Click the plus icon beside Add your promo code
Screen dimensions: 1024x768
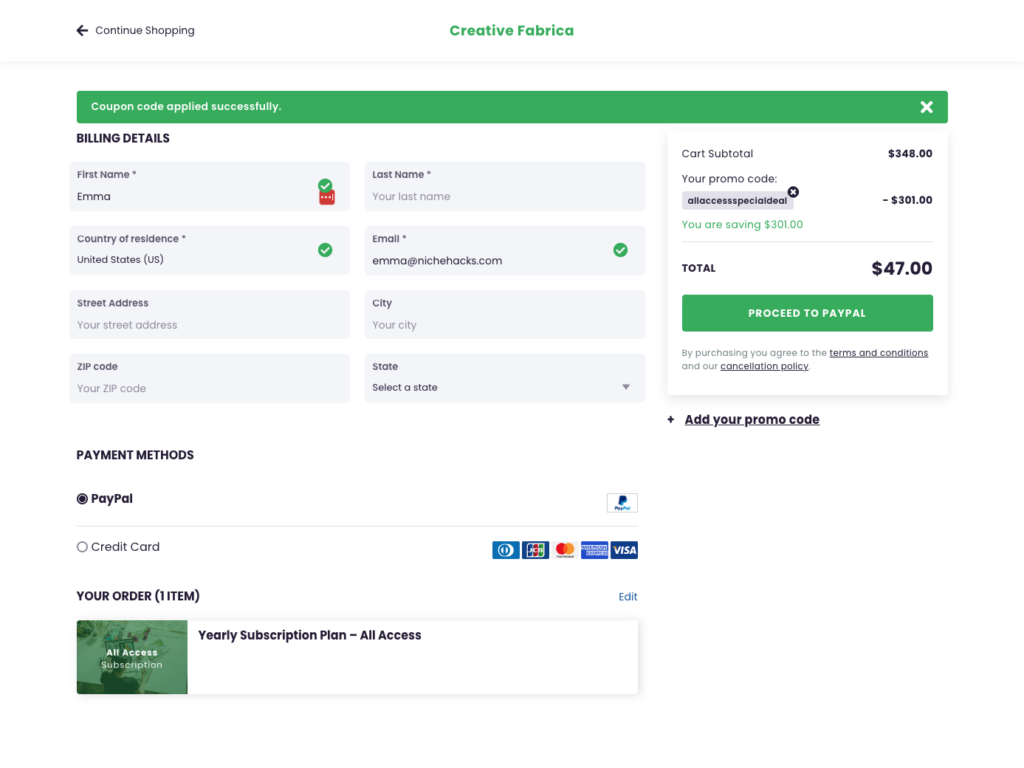pyautogui.click(x=671, y=420)
